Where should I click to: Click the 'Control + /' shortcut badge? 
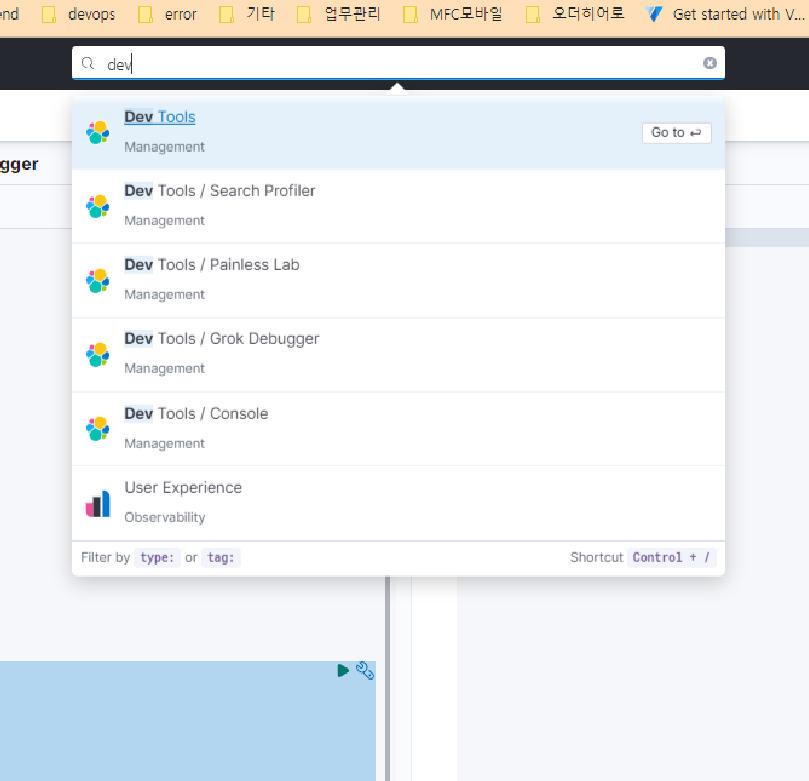click(x=671, y=558)
